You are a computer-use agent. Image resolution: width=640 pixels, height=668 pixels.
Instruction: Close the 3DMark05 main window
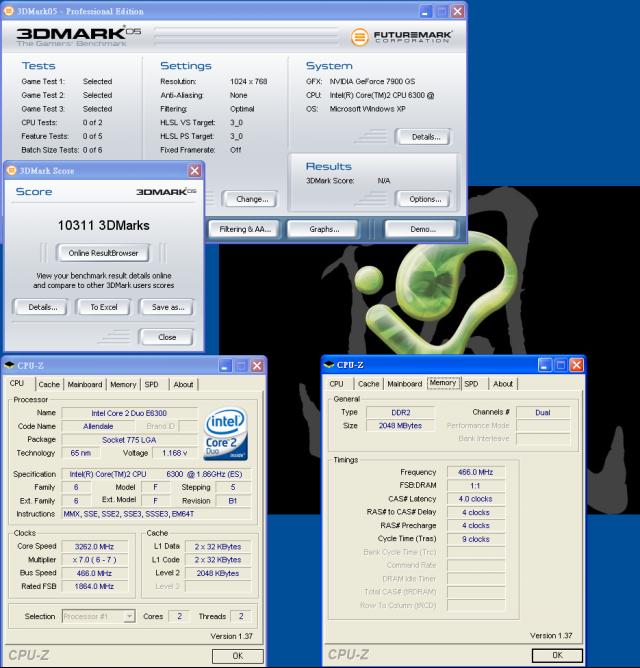[x=457, y=11]
